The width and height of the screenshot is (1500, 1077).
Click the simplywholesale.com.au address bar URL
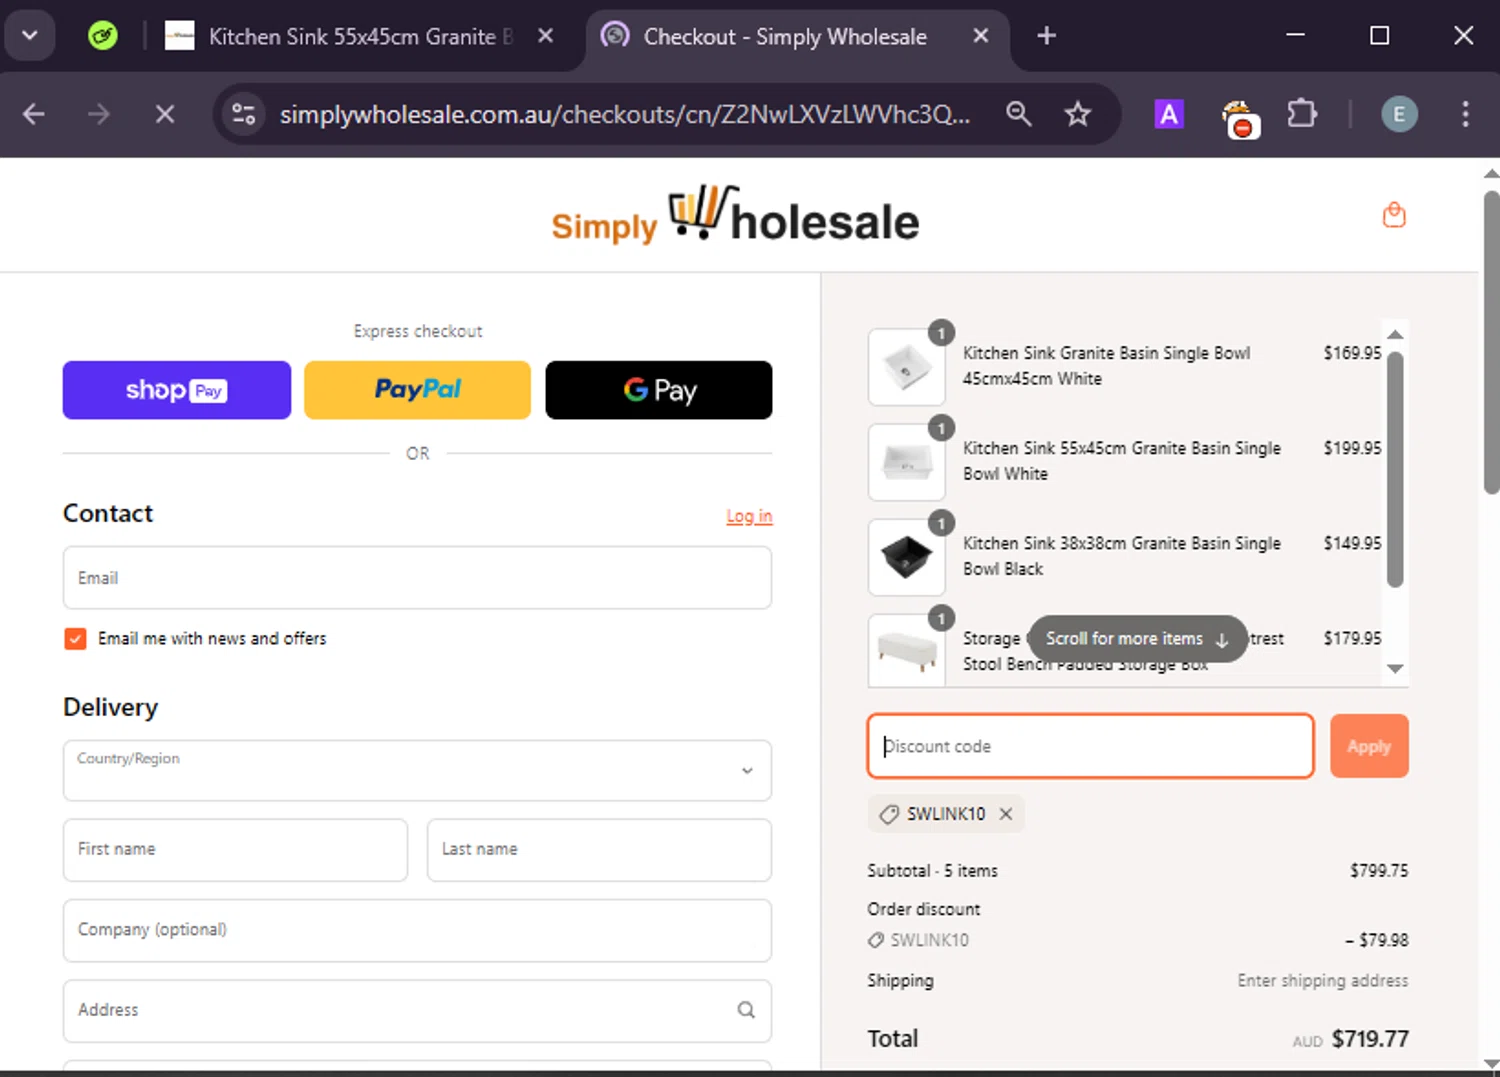click(x=625, y=114)
